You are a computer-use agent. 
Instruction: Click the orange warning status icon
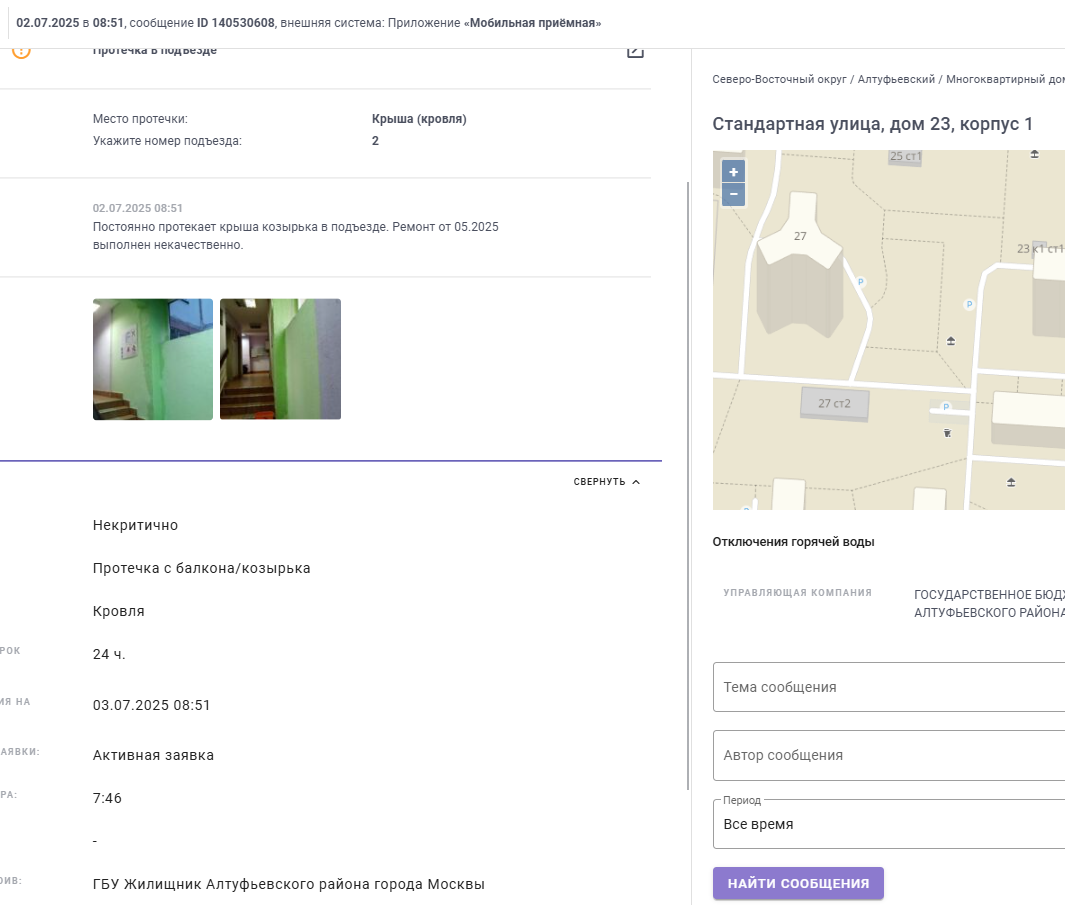pos(21,52)
